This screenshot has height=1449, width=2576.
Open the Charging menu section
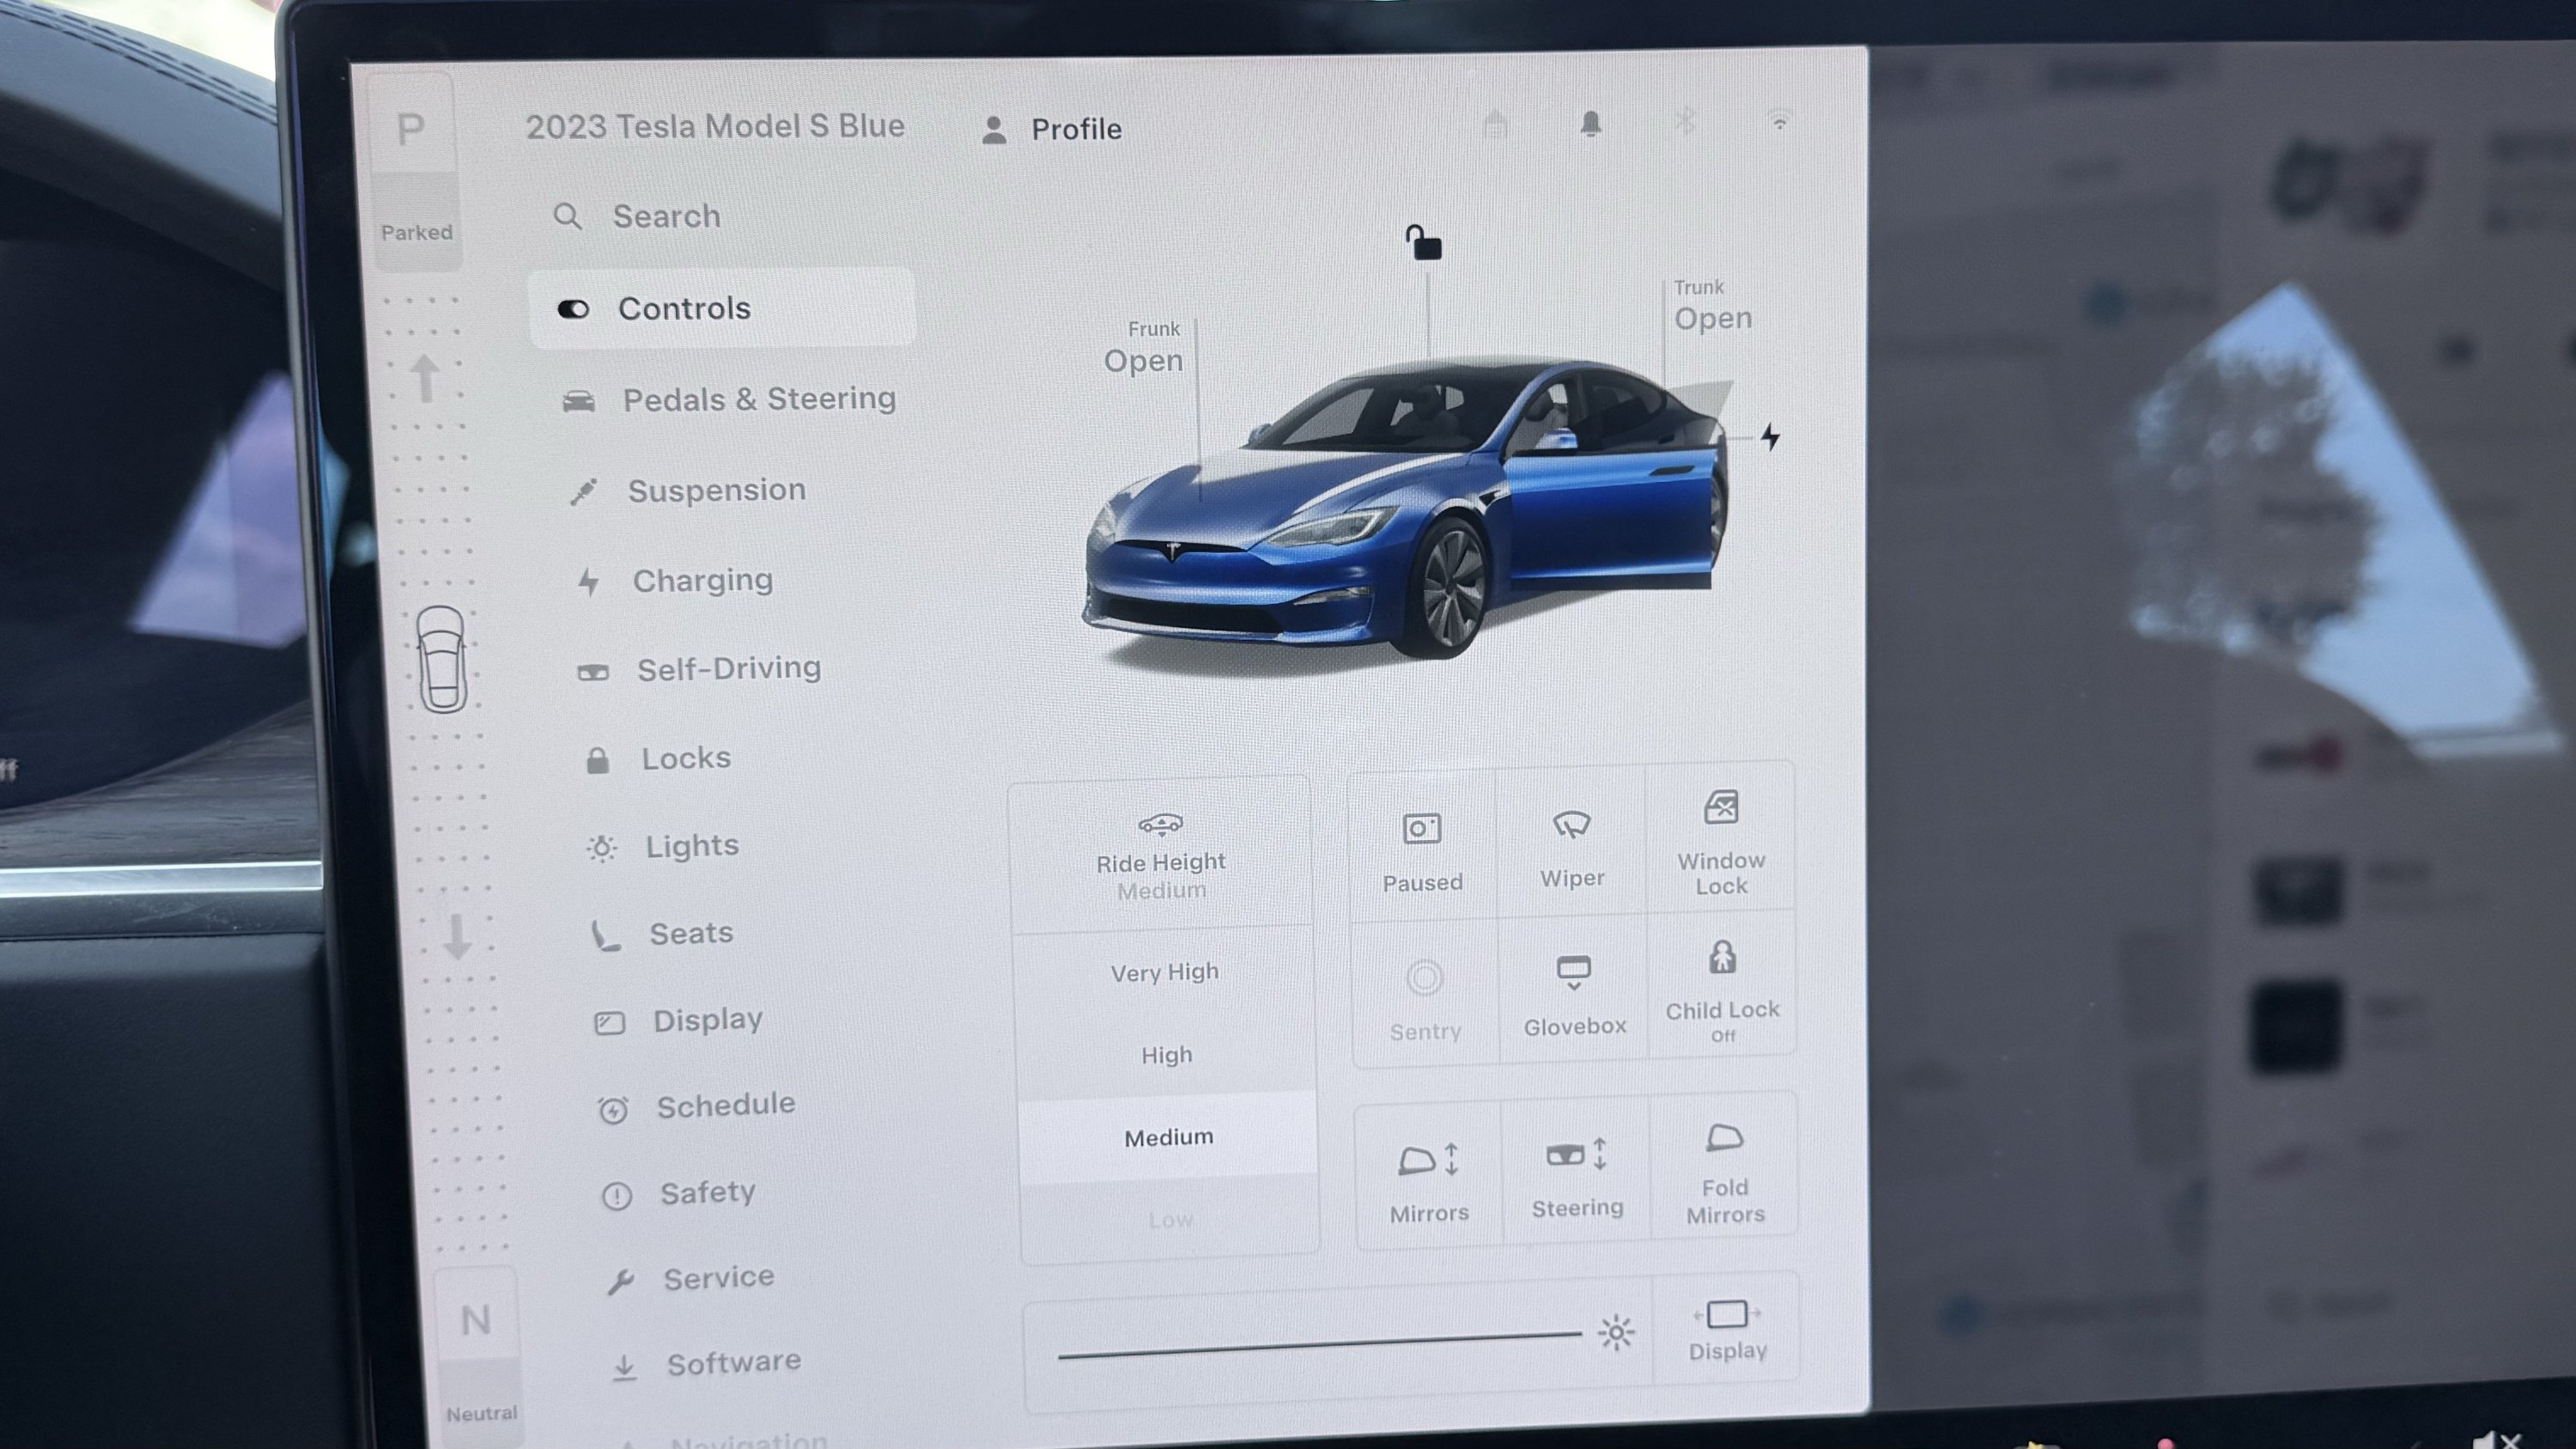pos(702,581)
